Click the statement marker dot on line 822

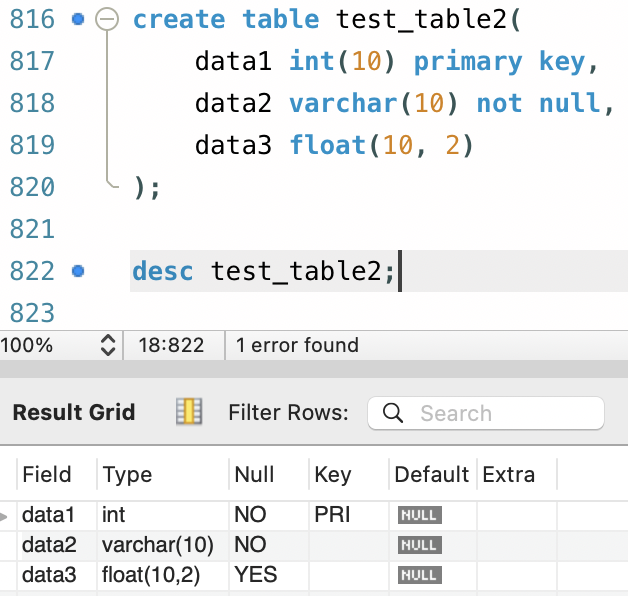(78, 271)
